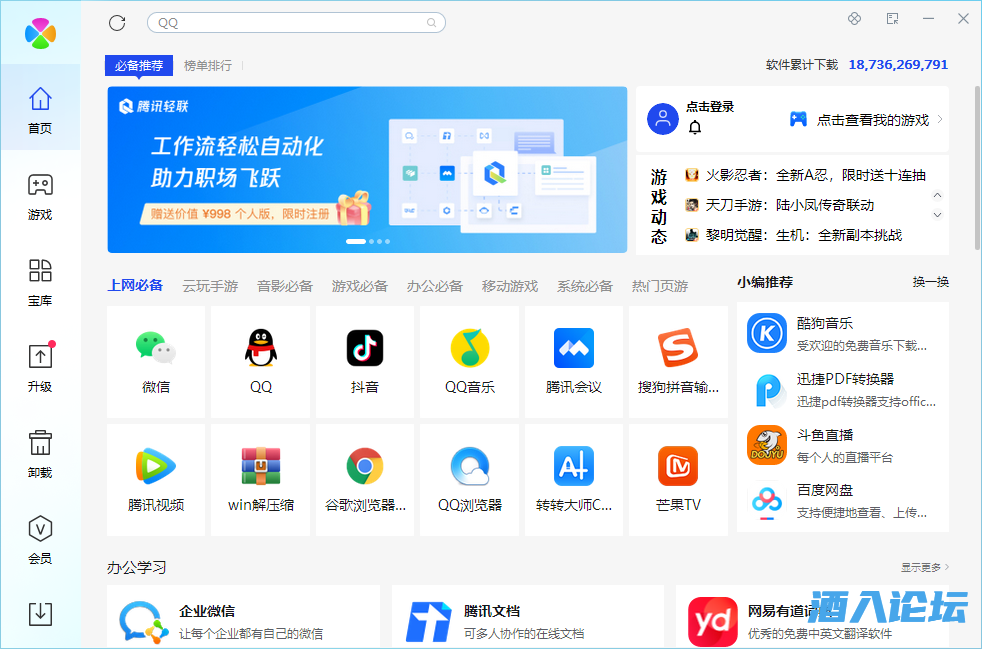Switch to the 榜单排行 tab
Viewport: 982px width, 649px height.
click(x=208, y=65)
